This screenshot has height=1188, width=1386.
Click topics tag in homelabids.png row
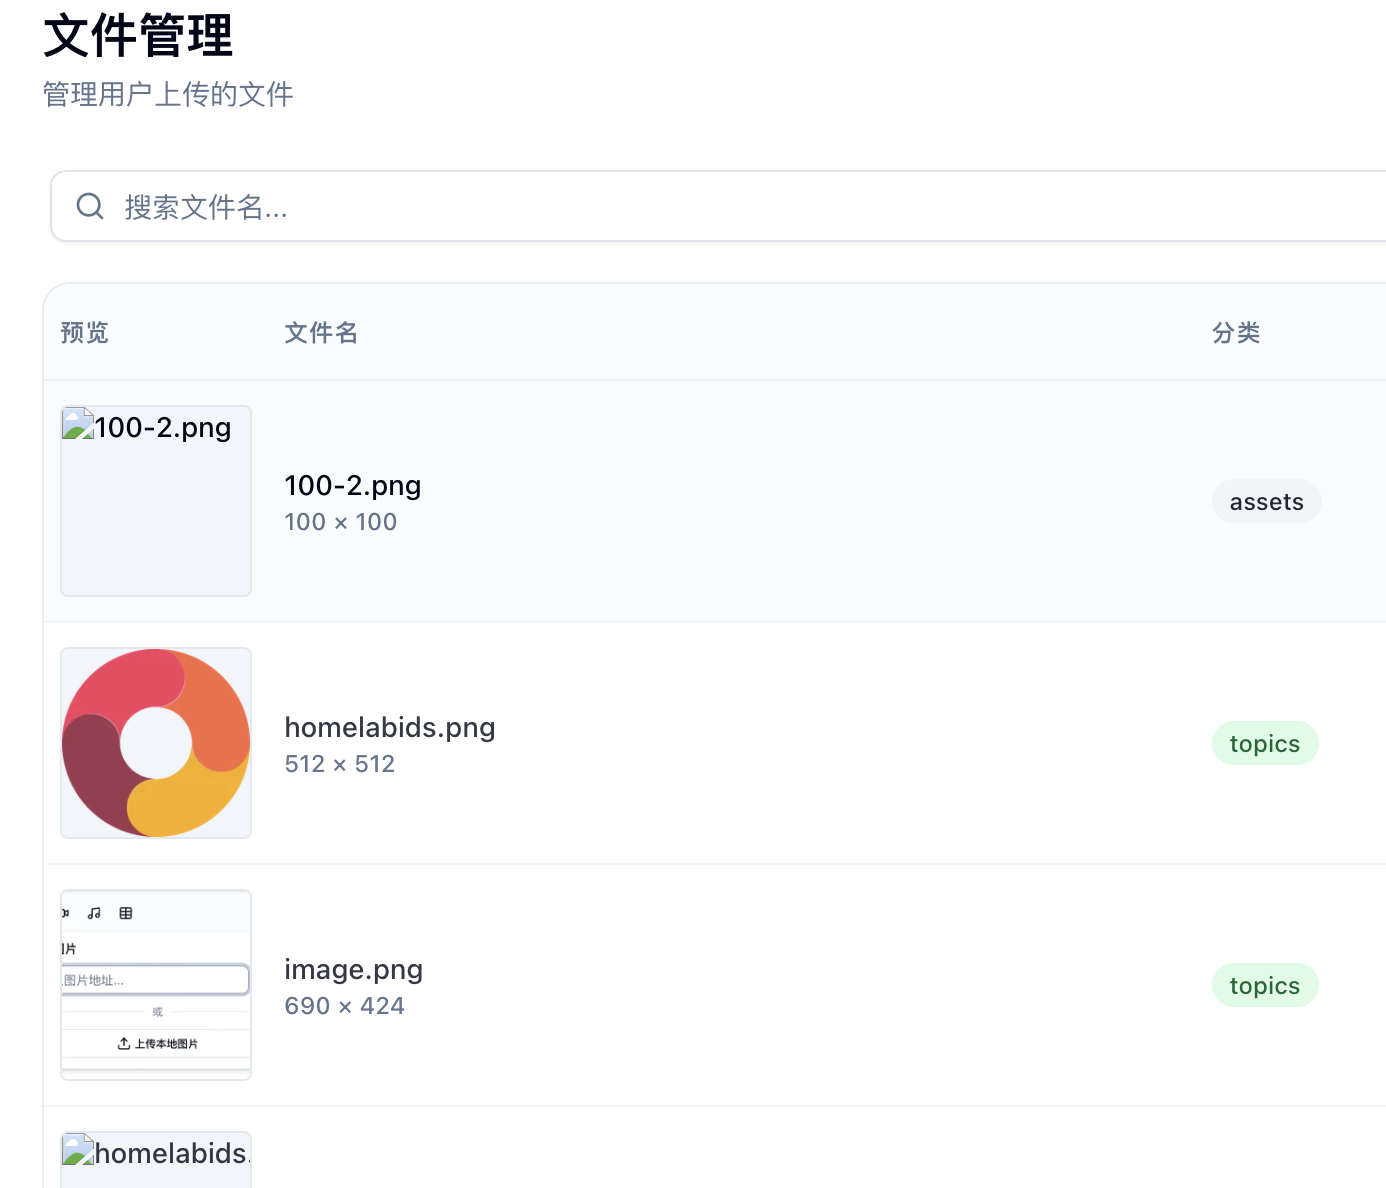1264,744
